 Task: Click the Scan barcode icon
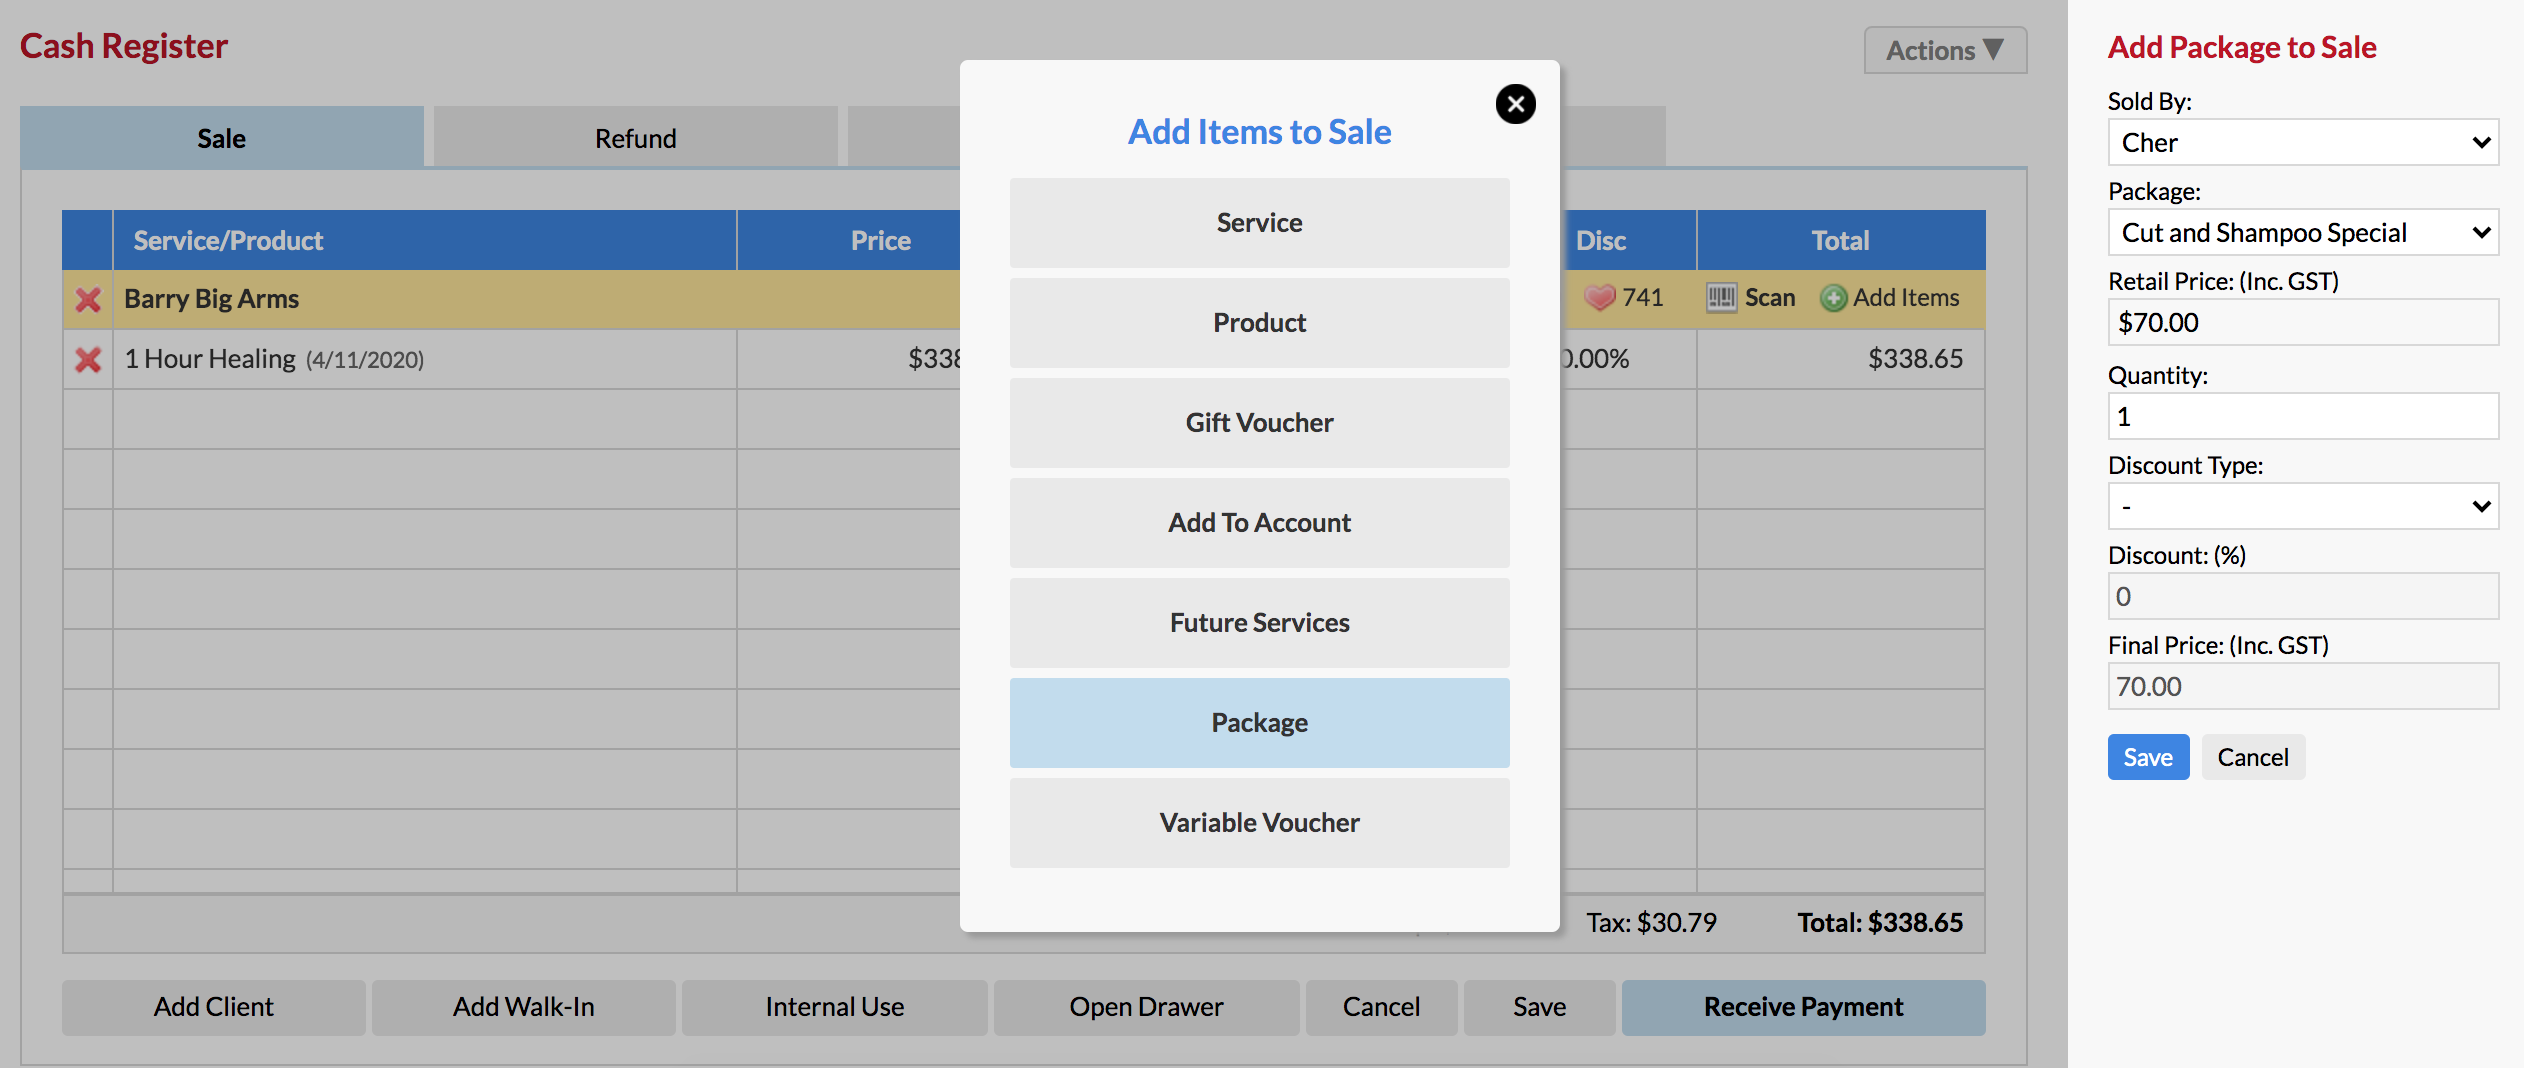point(1721,298)
